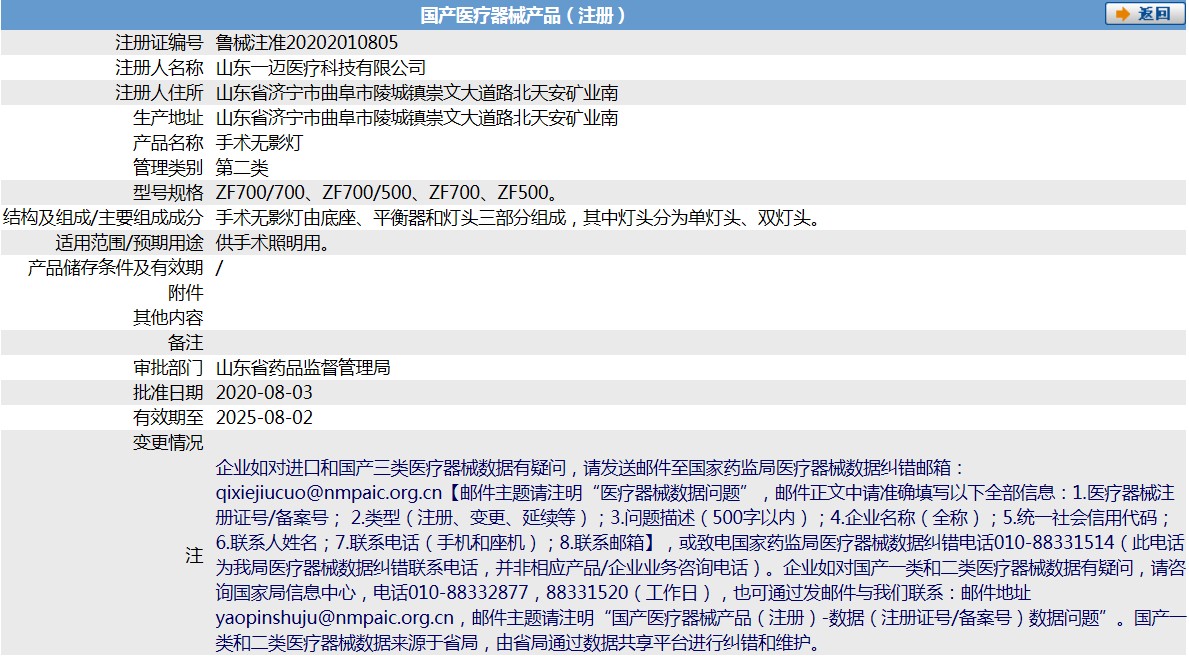
Task: Click the phone number 010-88332877
Action: coord(467,593)
